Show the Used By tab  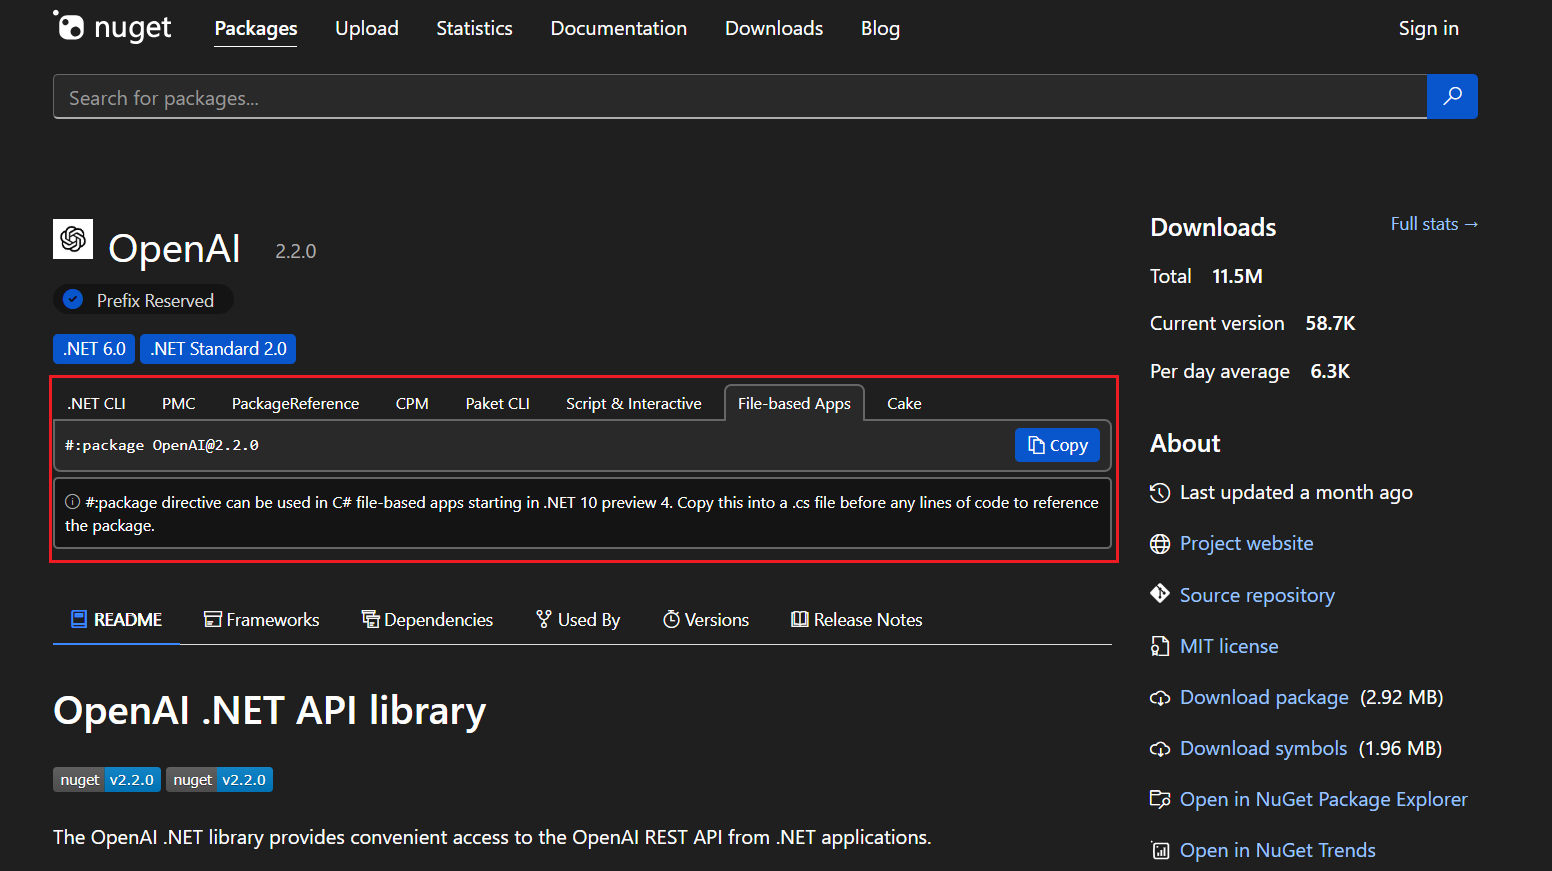[x=578, y=620]
